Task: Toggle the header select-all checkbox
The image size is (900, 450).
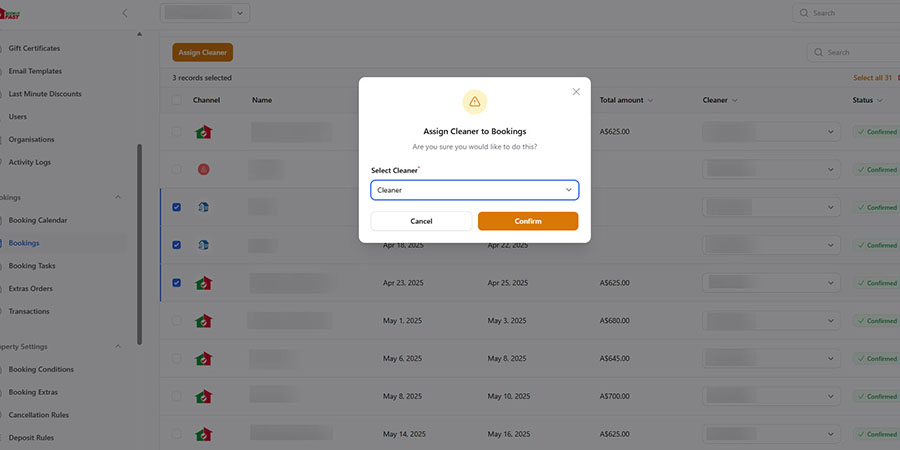Action: pyautogui.click(x=177, y=100)
